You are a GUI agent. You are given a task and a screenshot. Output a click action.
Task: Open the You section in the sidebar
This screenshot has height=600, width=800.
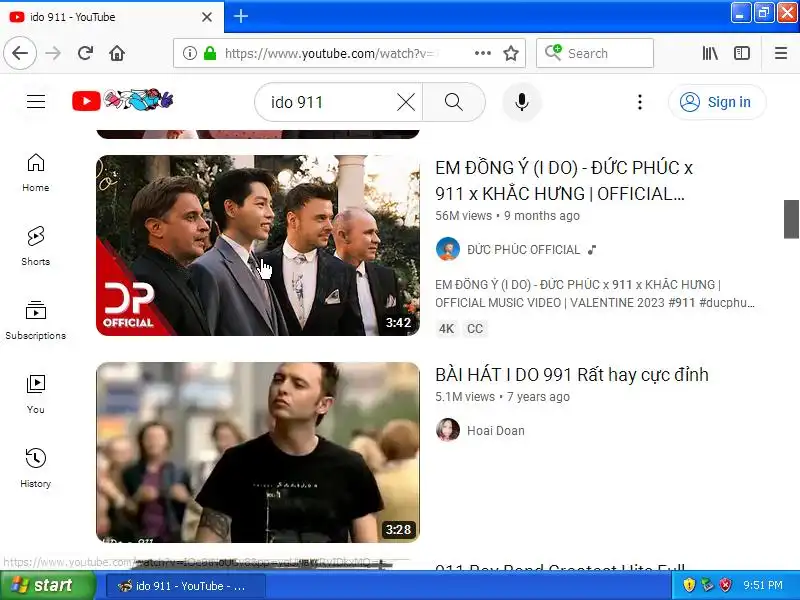(36, 394)
